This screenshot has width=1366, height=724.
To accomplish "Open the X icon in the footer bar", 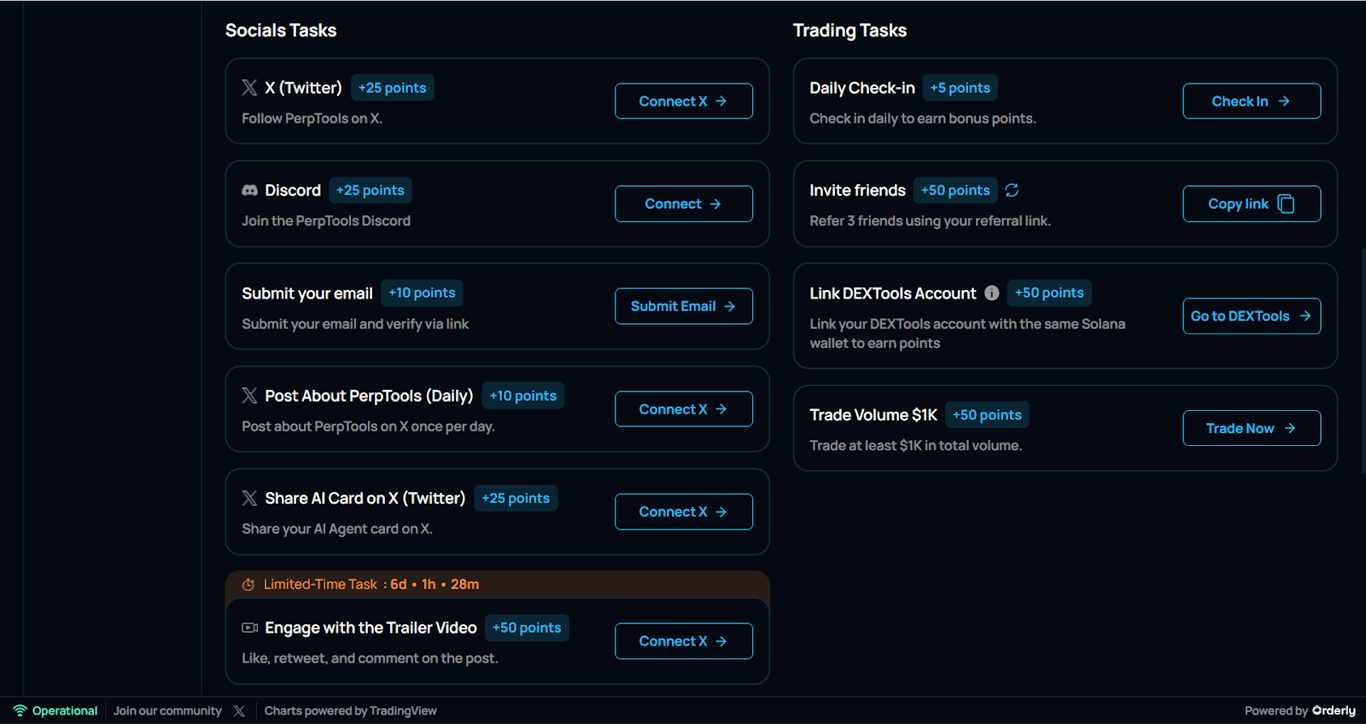I will pos(239,711).
